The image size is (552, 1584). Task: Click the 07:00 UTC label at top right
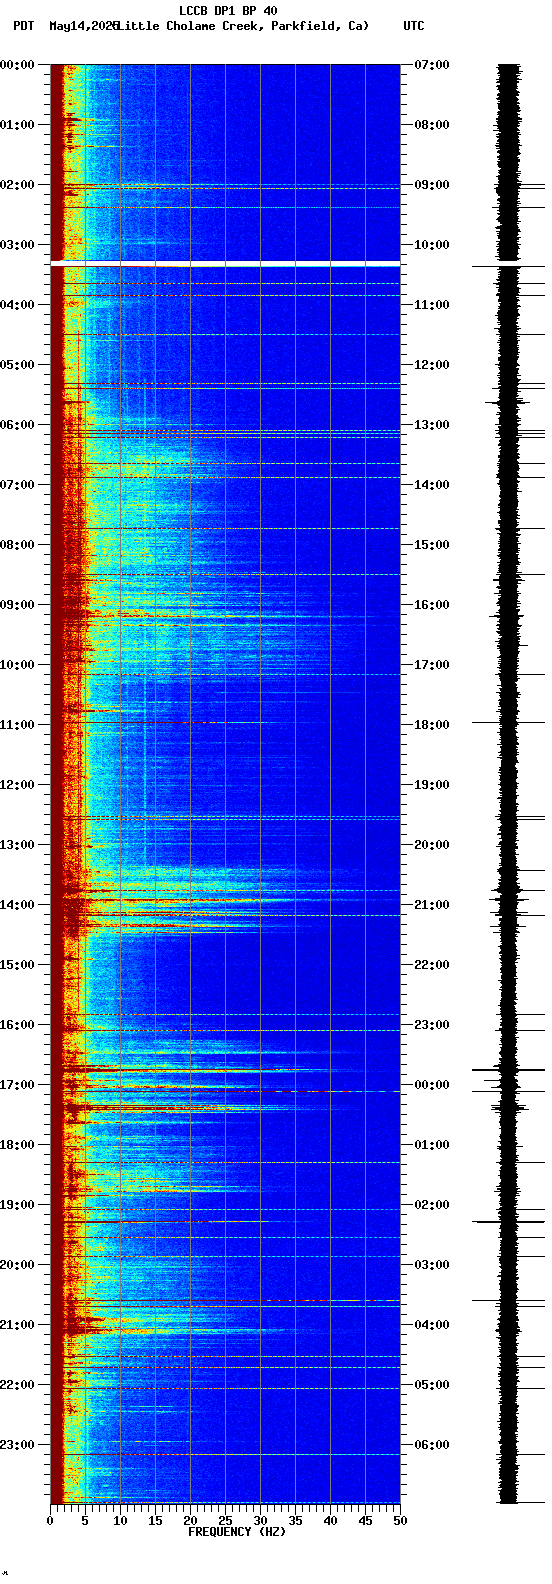click(x=432, y=65)
